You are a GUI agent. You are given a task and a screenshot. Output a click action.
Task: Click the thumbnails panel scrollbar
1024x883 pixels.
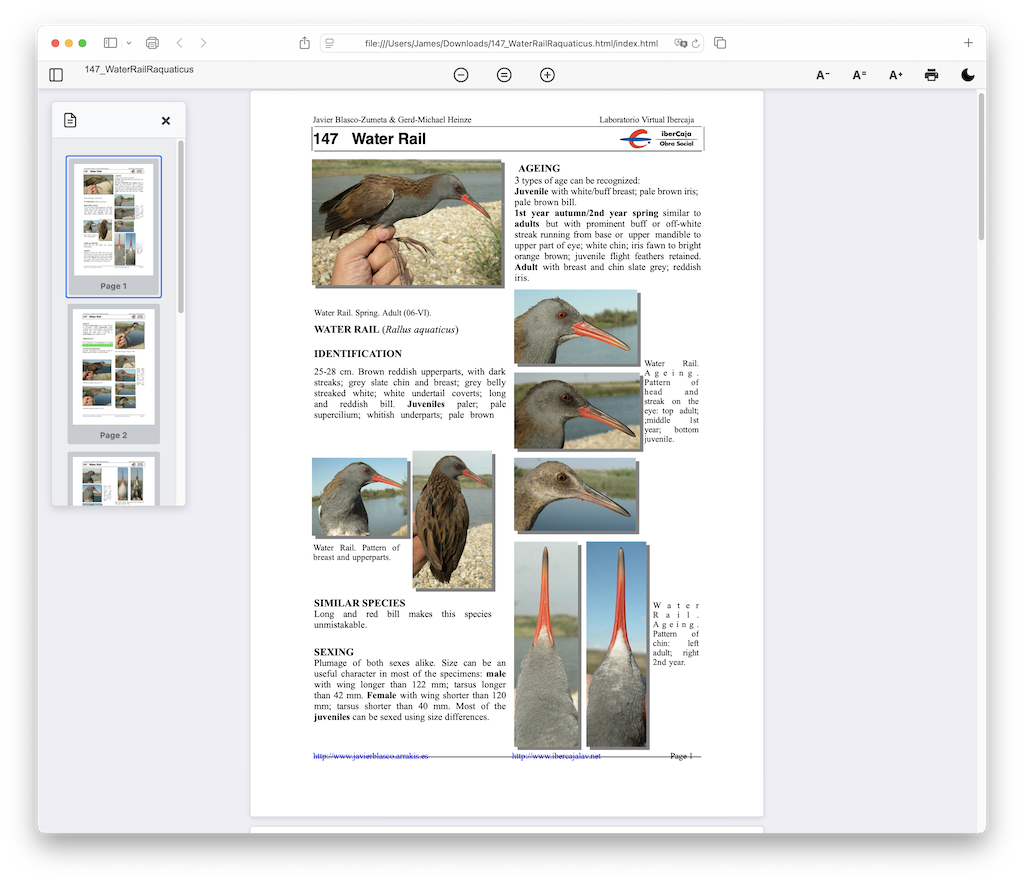pos(181,225)
